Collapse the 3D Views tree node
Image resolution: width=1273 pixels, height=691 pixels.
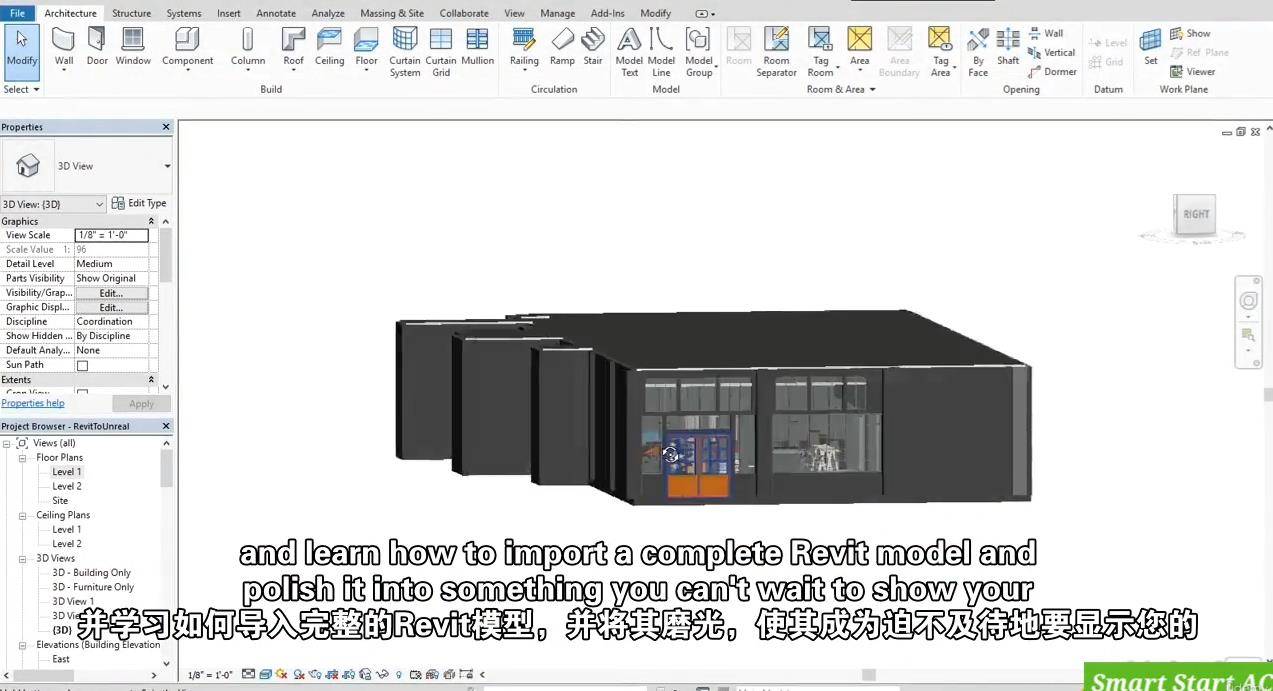pyautogui.click(x=22, y=559)
